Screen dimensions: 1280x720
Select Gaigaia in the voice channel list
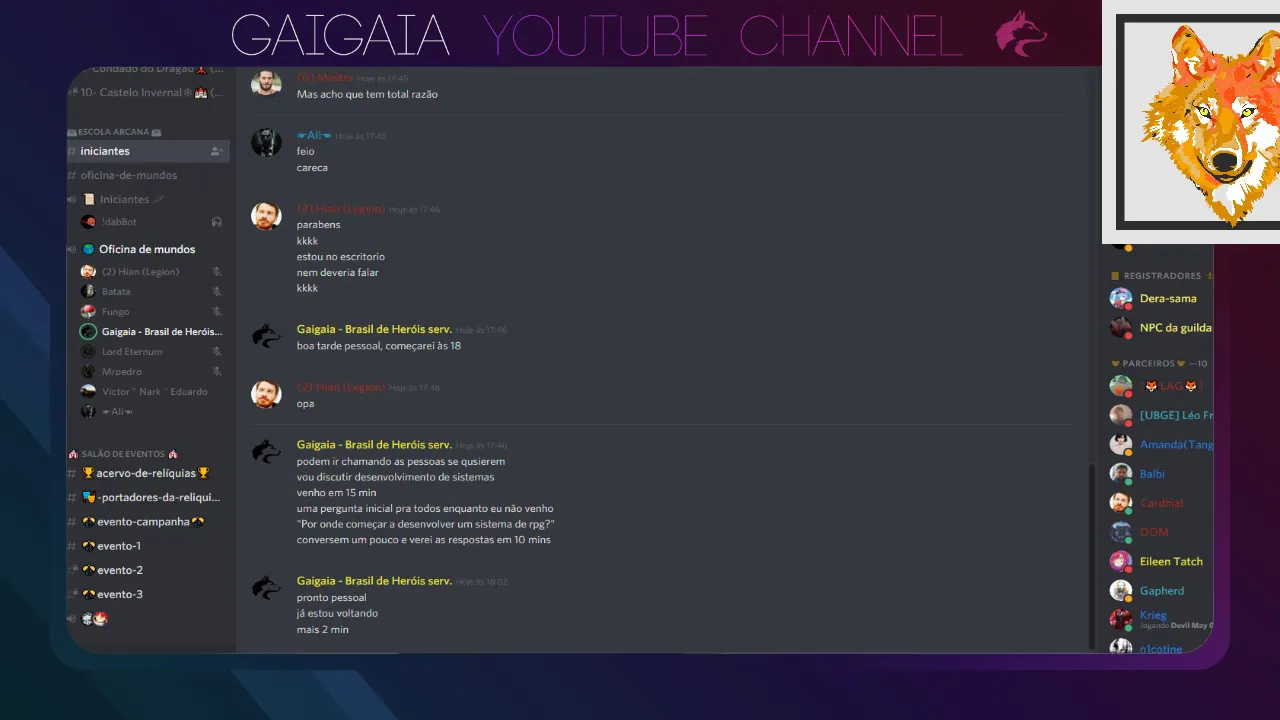152,331
